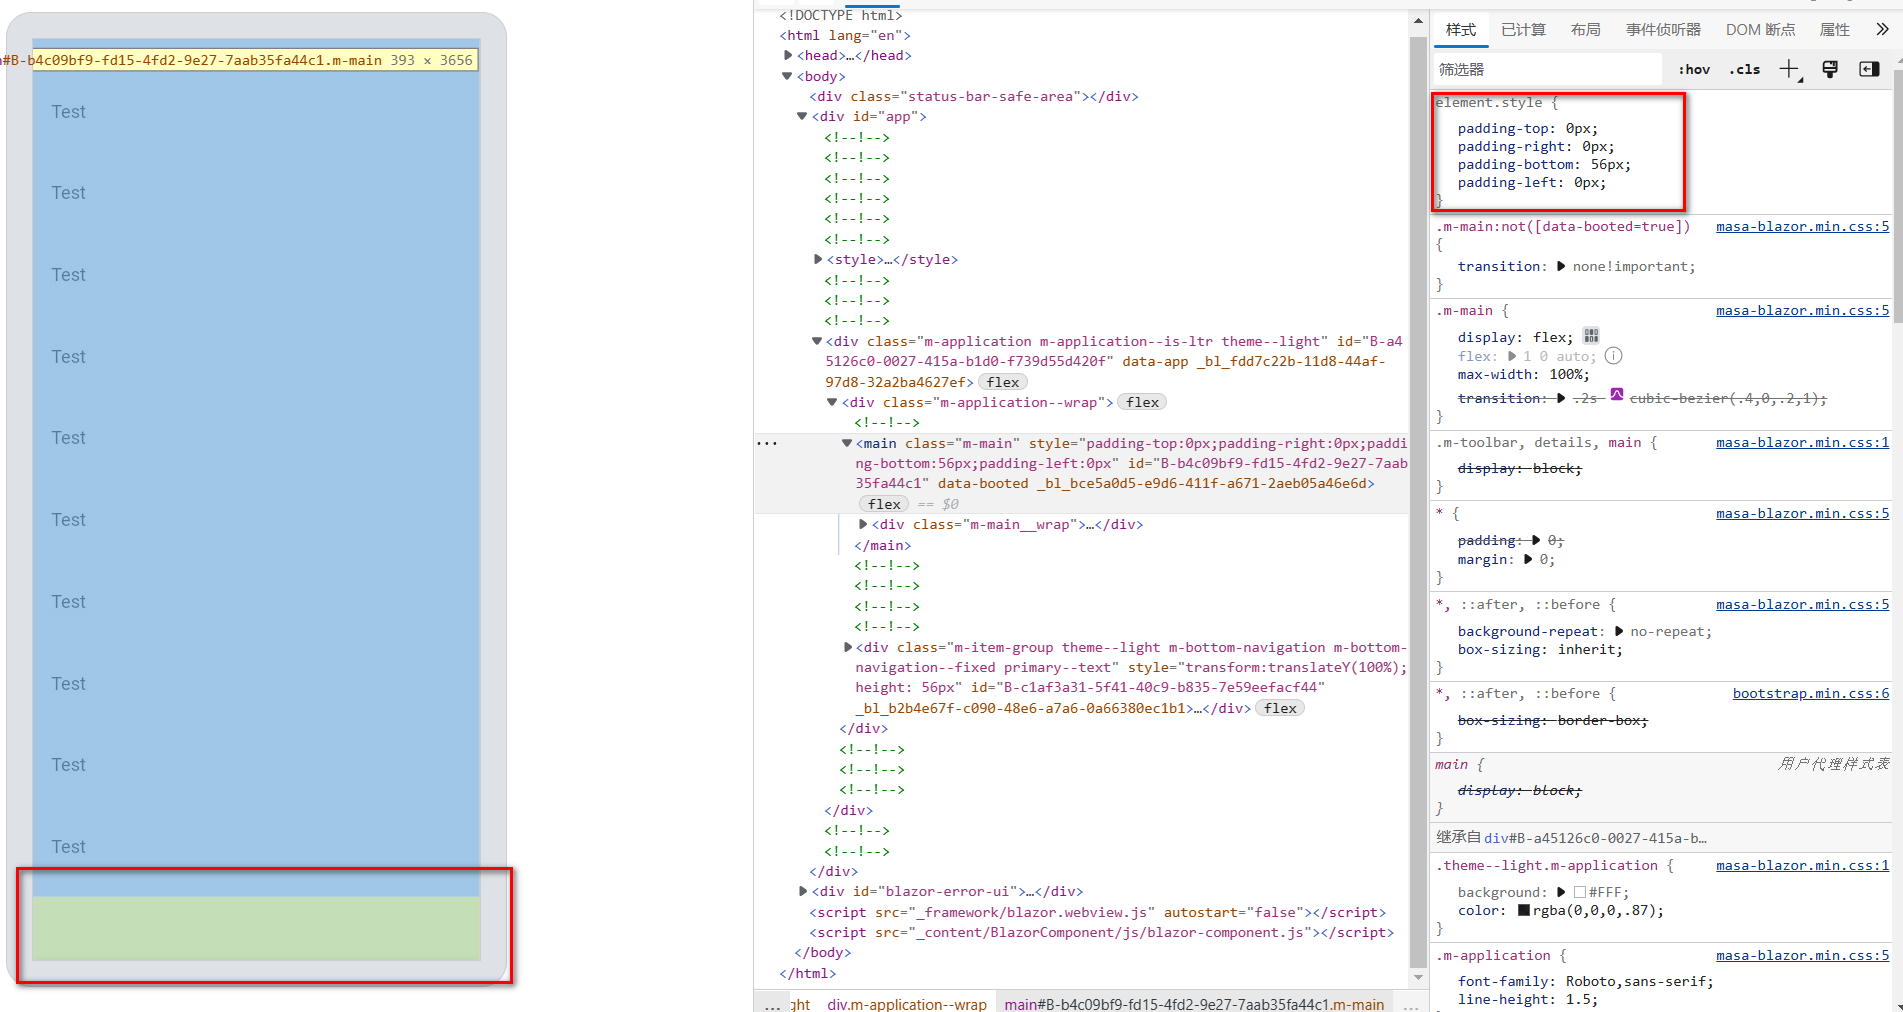The height and width of the screenshot is (1012, 1903).
Task: Open the bootstrap.min.css:6 stylesheet link
Action: click(x=1809, y=693)
